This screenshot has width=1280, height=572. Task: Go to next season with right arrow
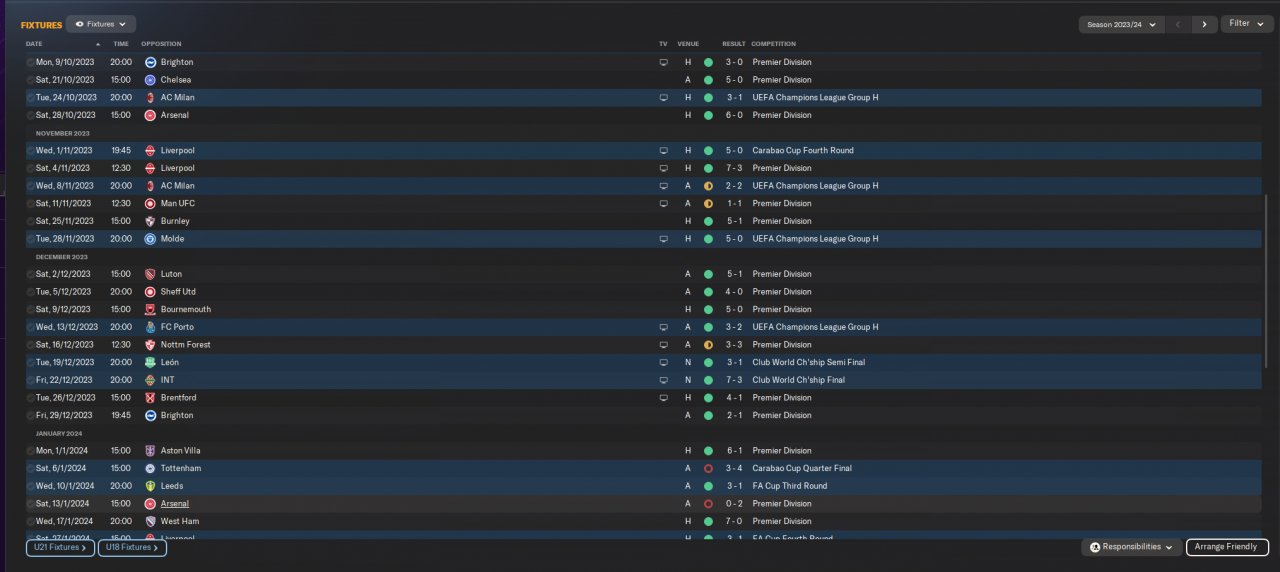pyautogui.click(x=1204, y=24)
